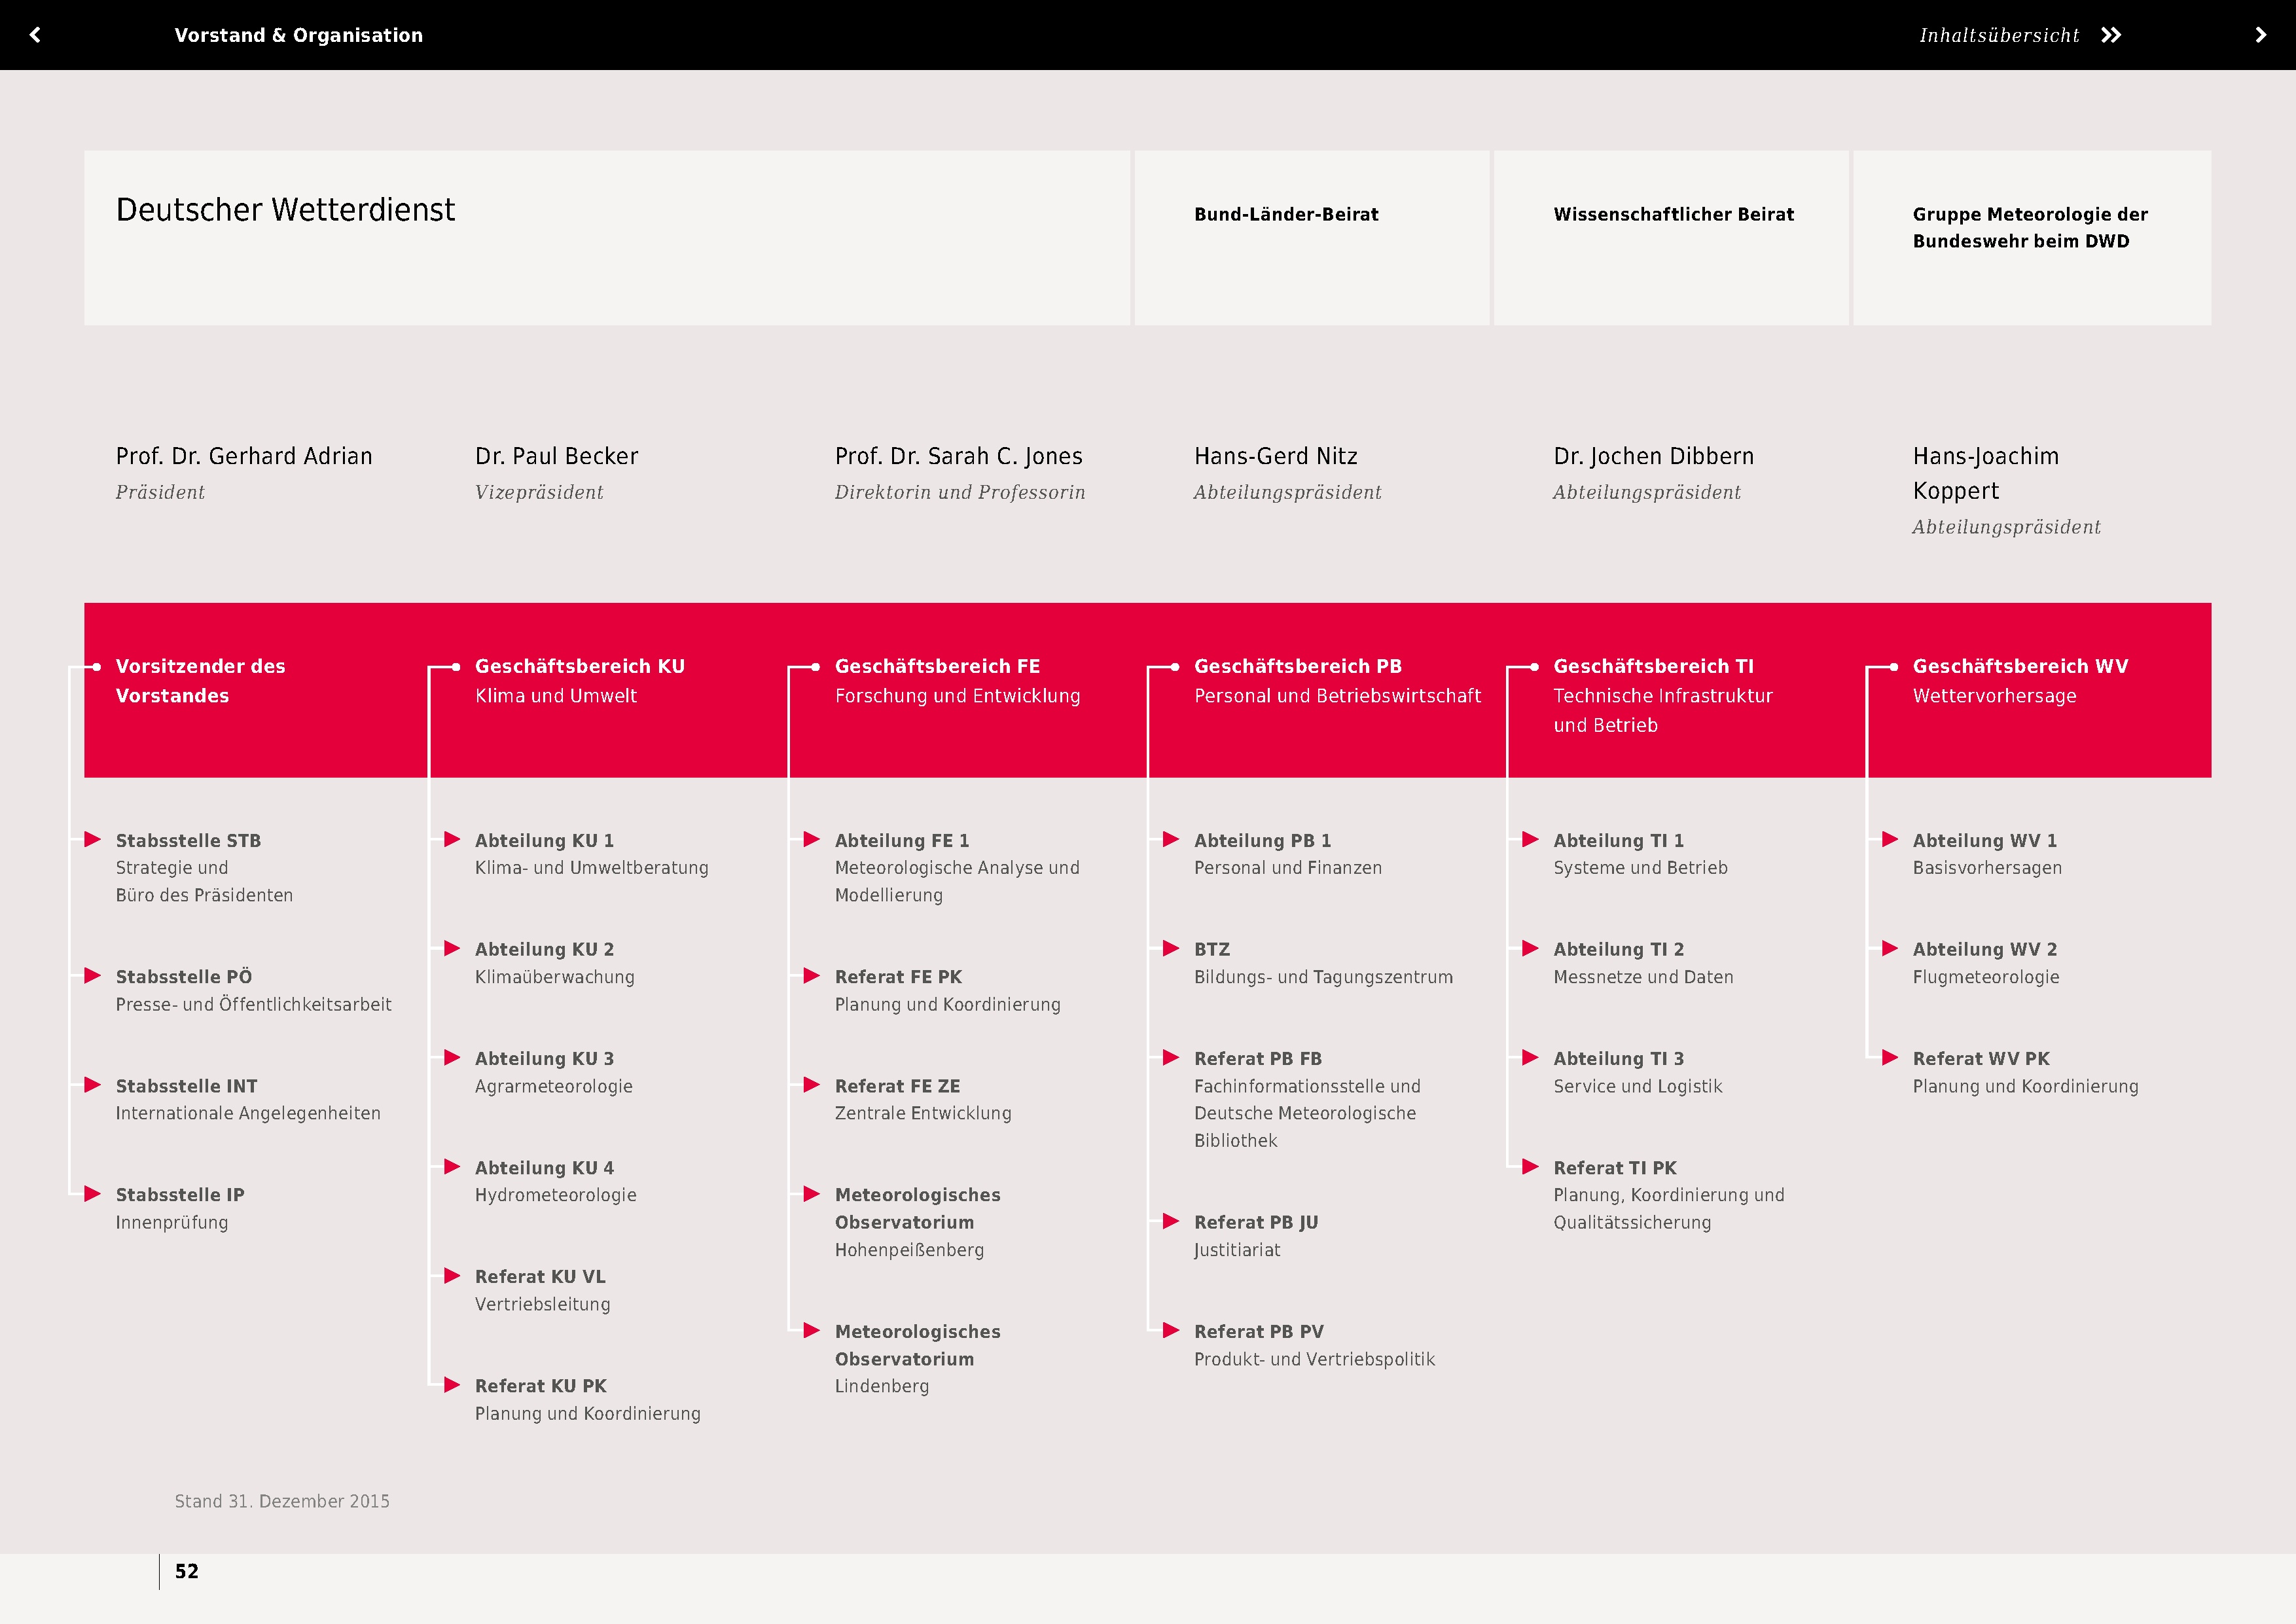Click the name Prof. Dr. Sarah C. Jones
Viewport: 2296px width, 1624px height.
point(958,456)
